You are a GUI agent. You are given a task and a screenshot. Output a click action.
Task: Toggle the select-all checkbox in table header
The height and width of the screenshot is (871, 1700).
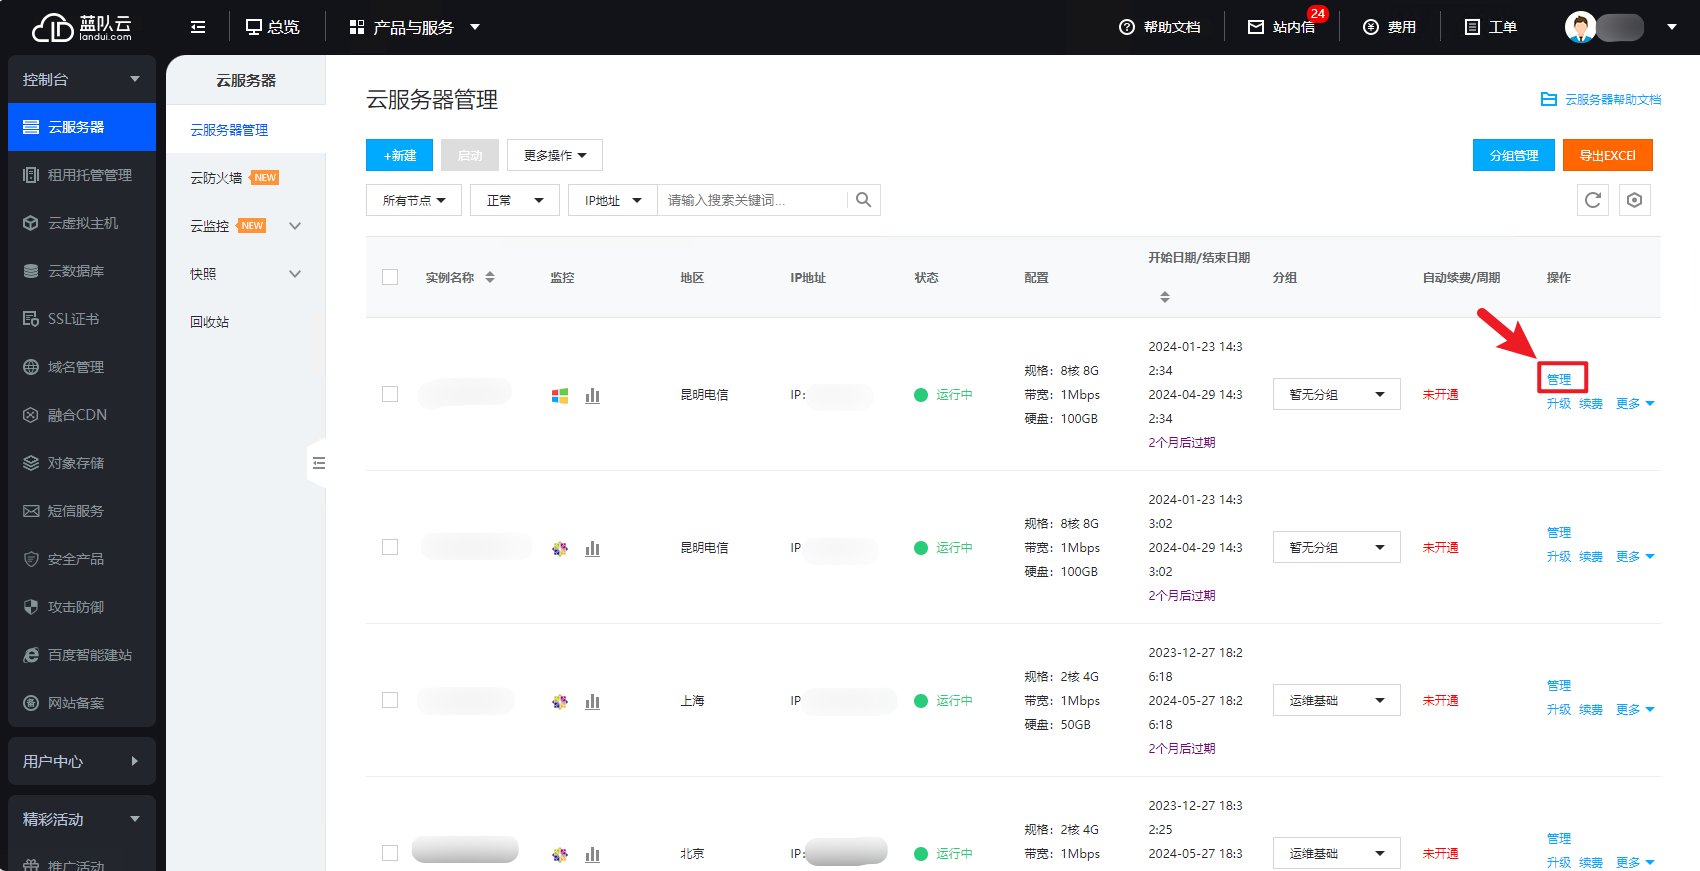390,277
